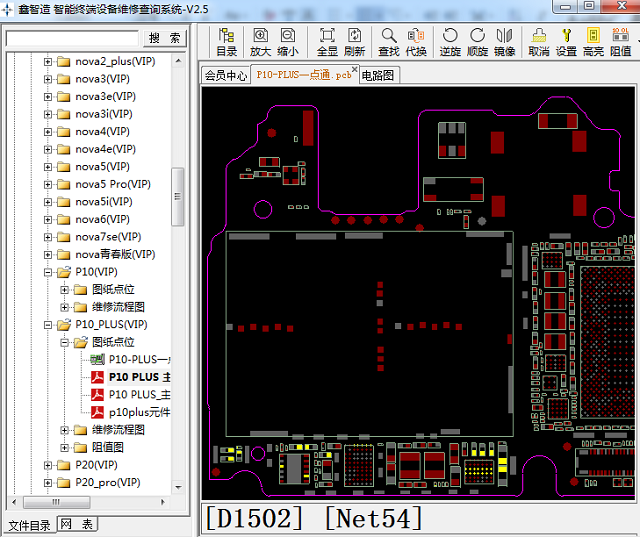Expand the nova2_plus(VIP) folder
The width and height of the screenshot is (640, 537).
pos(48,62)
